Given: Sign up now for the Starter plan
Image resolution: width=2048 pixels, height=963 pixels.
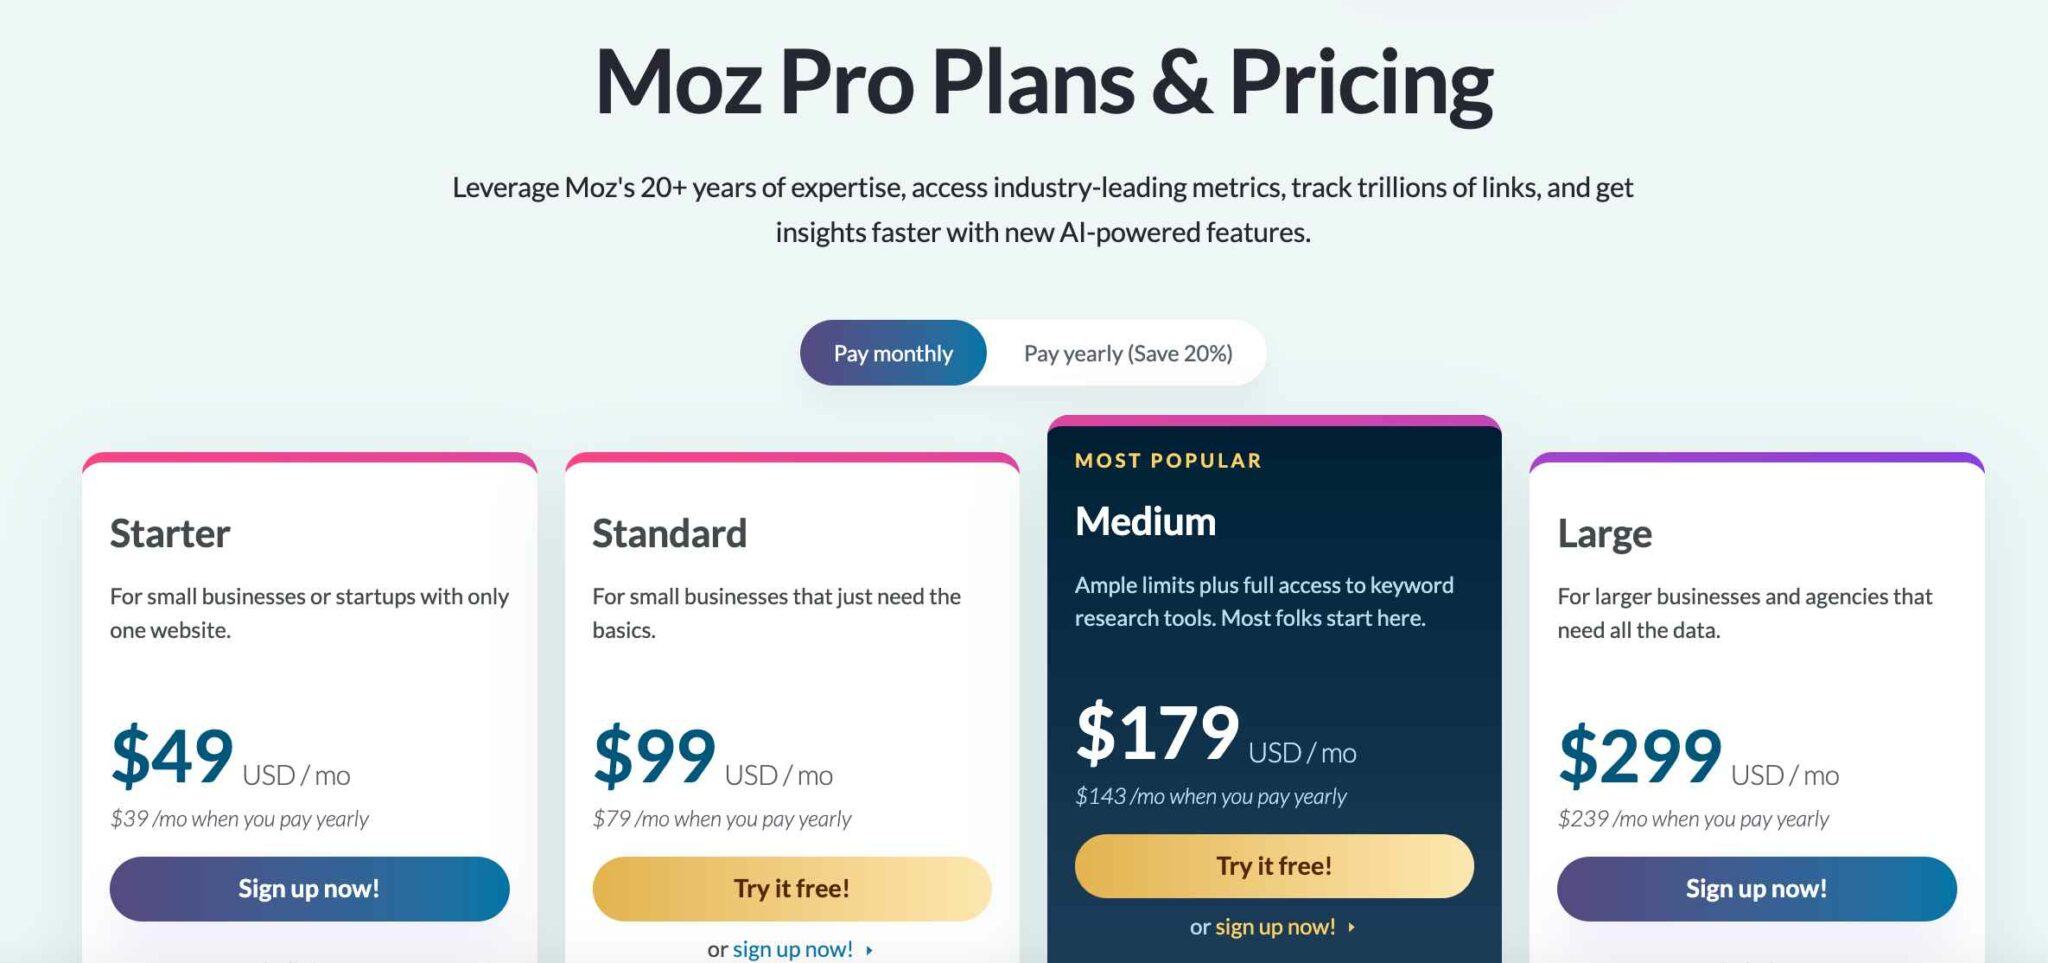Looking at the screenshot, I should (x=308, y=888).
